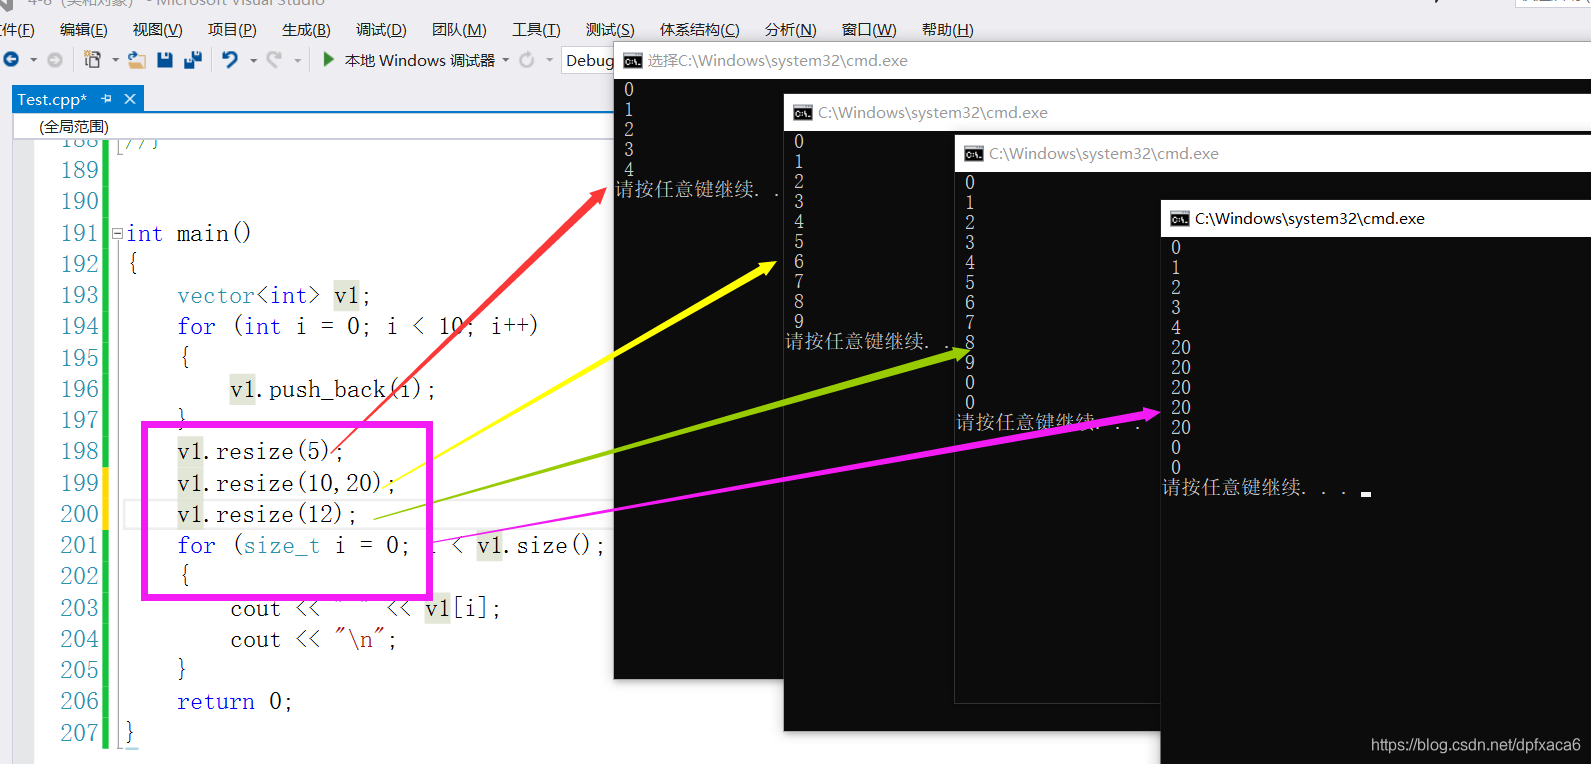This screenshot has height=764, width=1591.
Task: Open the 编辑(E) menu
Action: (84, 30)
